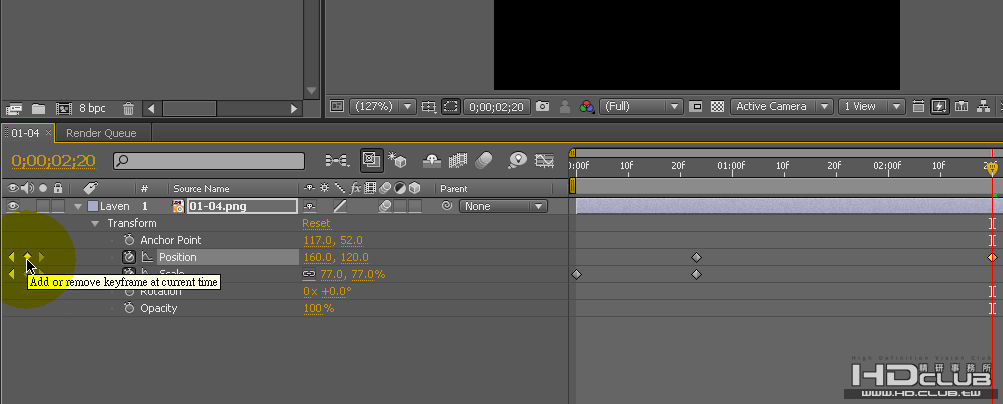Open the 127% magnification dropdown
1003x404 pixels.
[x=383, y=107]
